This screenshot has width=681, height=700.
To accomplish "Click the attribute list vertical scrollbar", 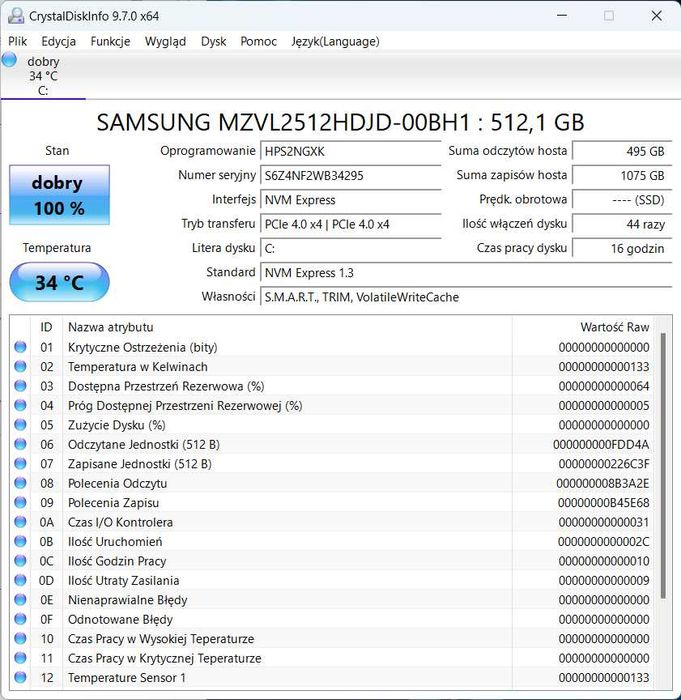I will (663, 466).
